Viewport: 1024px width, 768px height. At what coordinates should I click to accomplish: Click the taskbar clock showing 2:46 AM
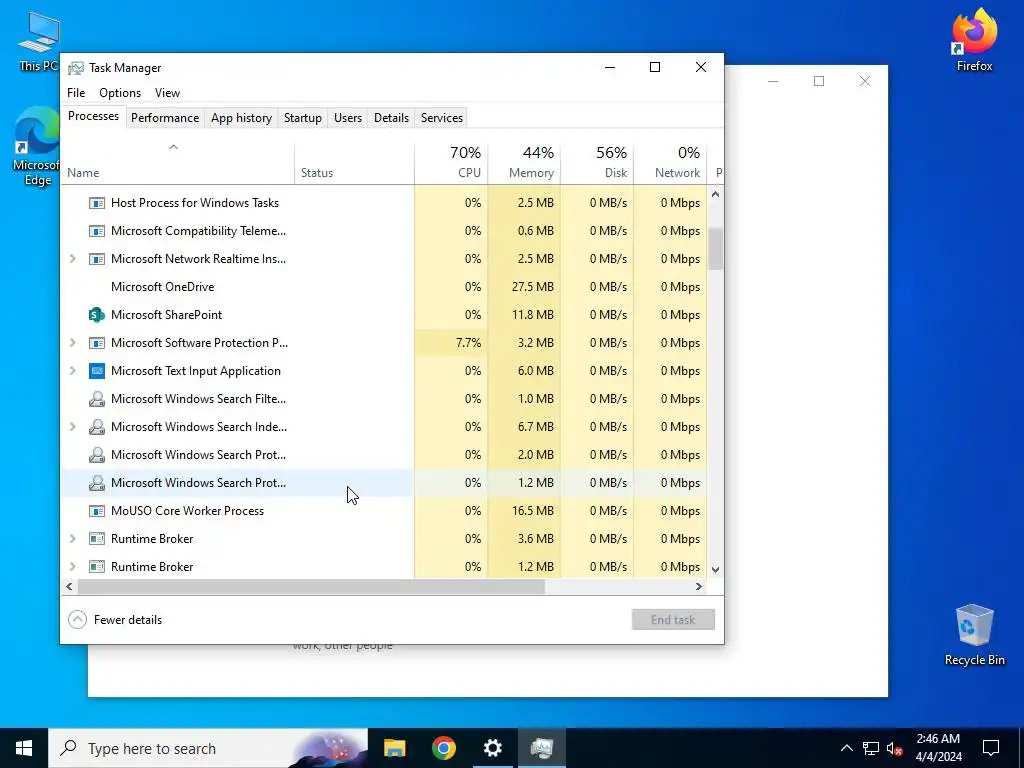tap(938, 748)
